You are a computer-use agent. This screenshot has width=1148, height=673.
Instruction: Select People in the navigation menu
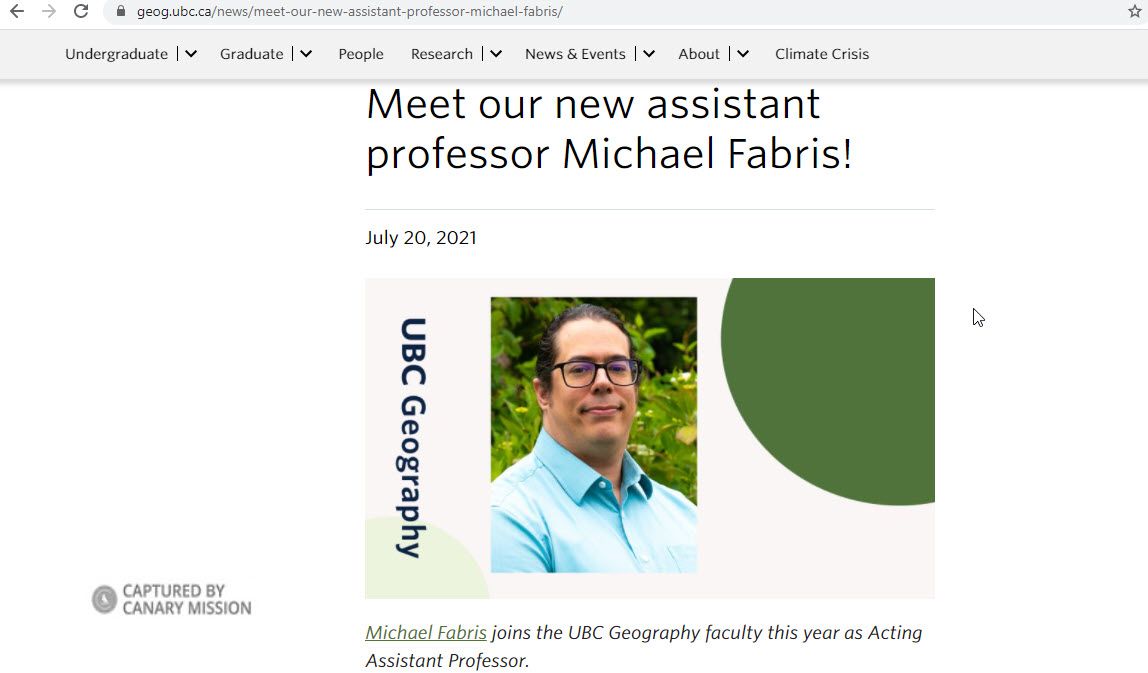tap(361, 54)
